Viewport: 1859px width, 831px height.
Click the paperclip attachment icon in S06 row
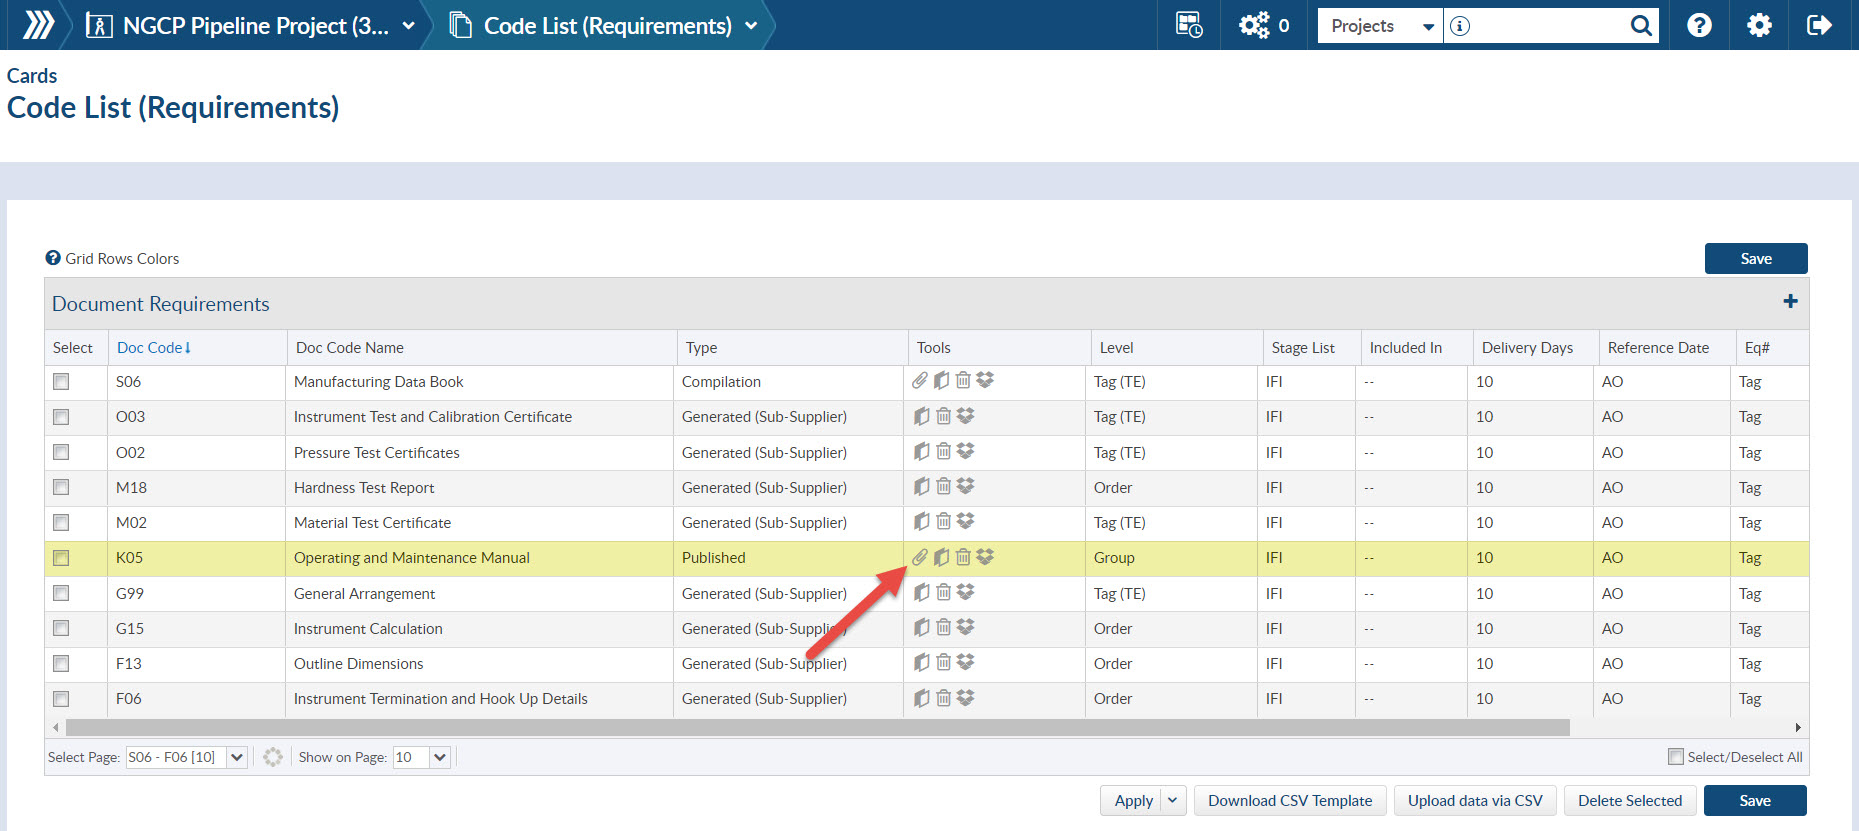[x=920, y=380]
